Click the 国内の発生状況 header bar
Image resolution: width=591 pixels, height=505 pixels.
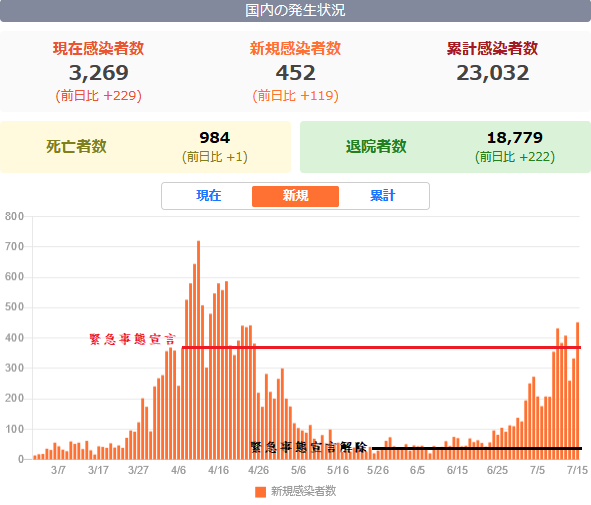pos(296,11)
